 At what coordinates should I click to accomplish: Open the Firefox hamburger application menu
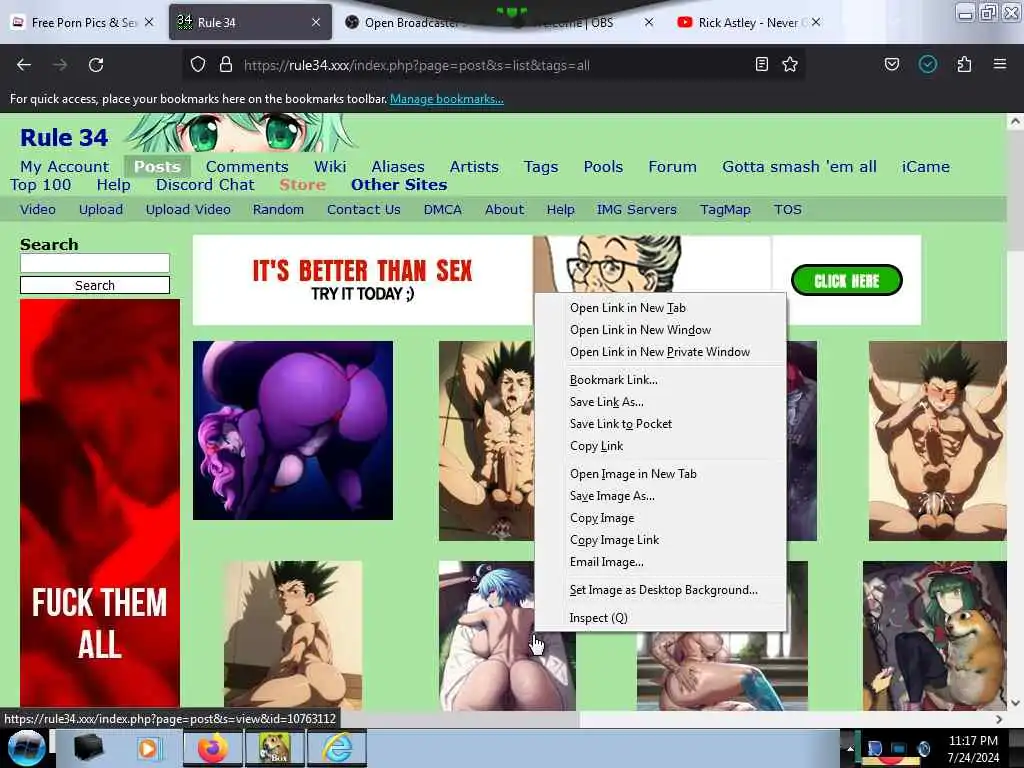pos(1000,64)
